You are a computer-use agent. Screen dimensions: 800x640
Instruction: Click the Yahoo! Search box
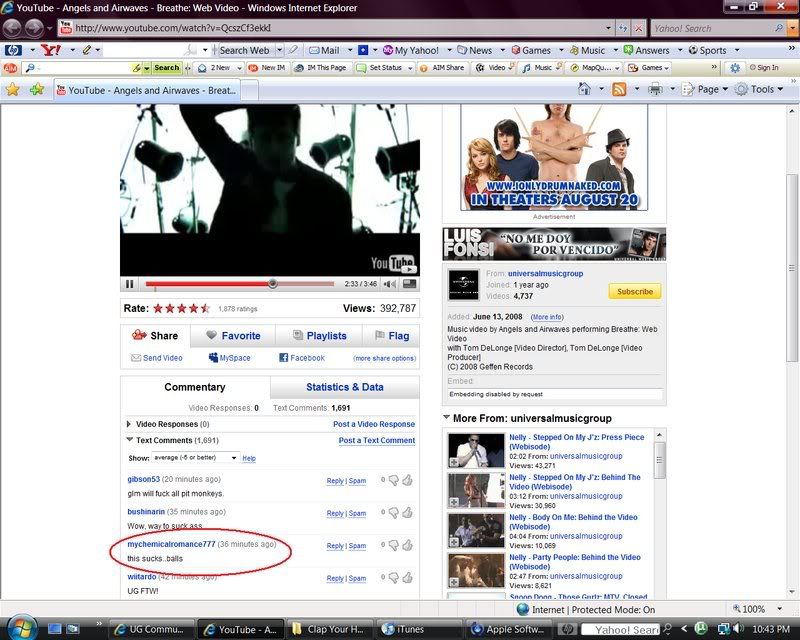click(712, 29)
